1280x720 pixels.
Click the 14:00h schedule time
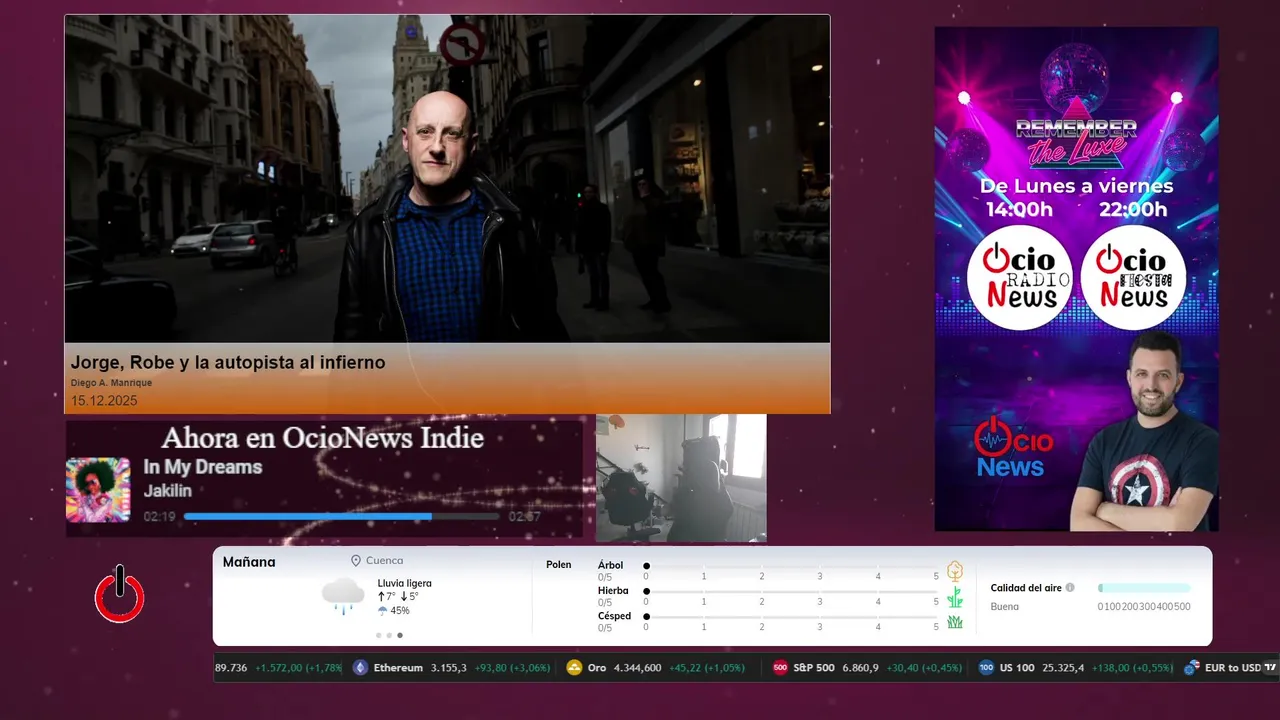(1019, 209)
